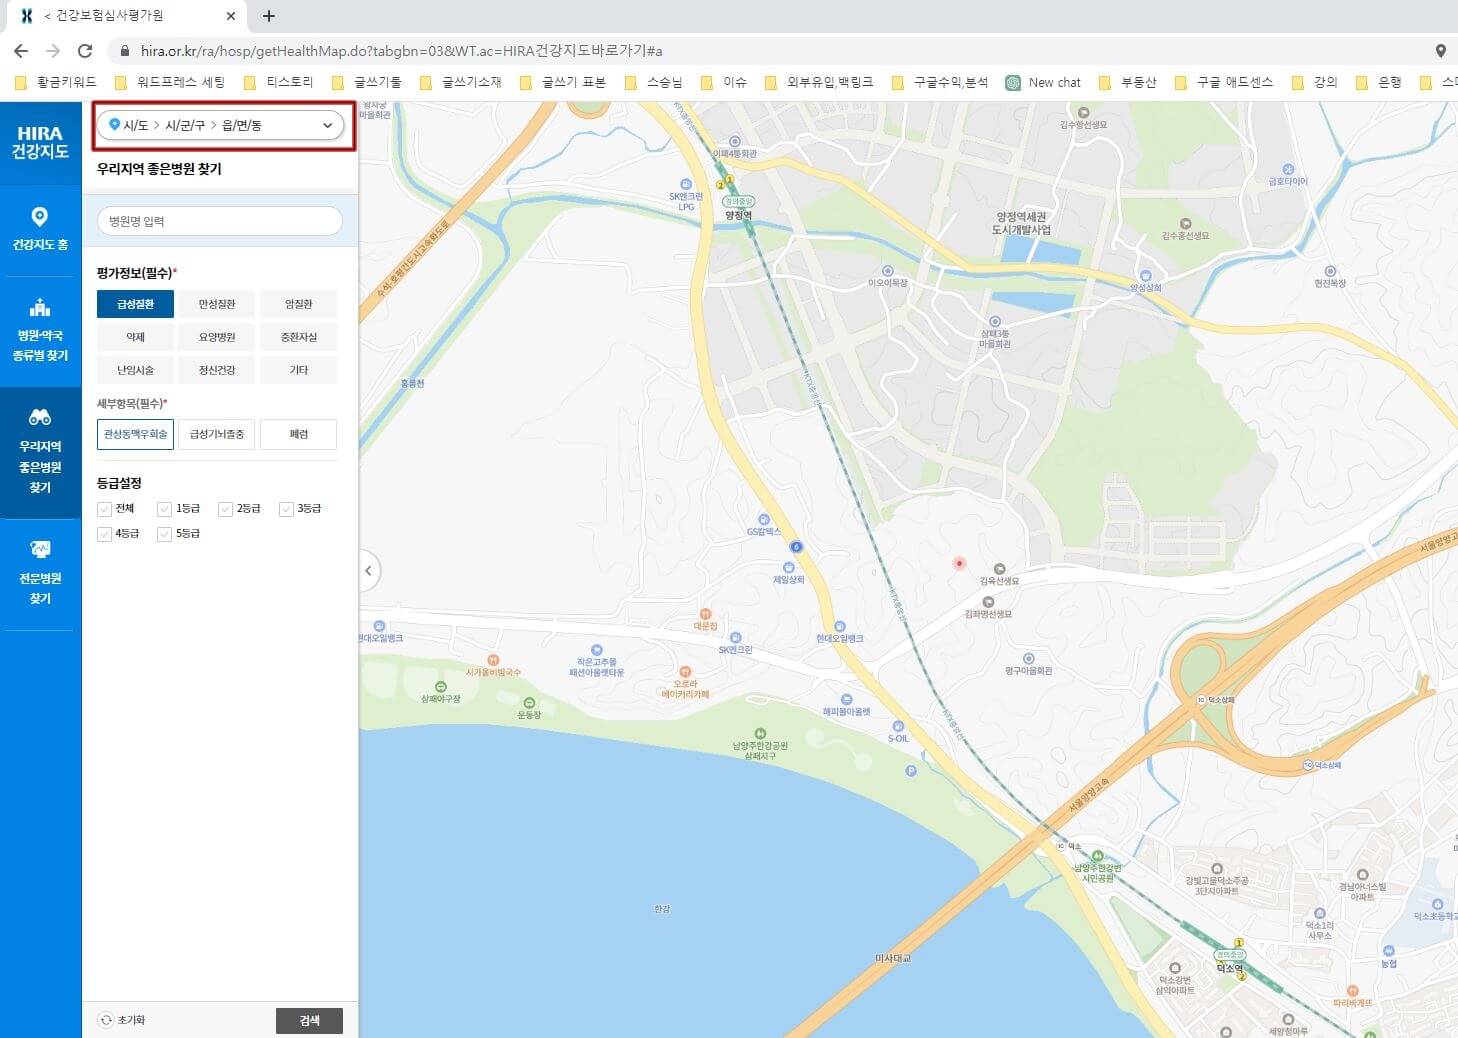Choose 급성기뇌졸중 detail item
The image size is (1458, 1038).
click(217, 434)
